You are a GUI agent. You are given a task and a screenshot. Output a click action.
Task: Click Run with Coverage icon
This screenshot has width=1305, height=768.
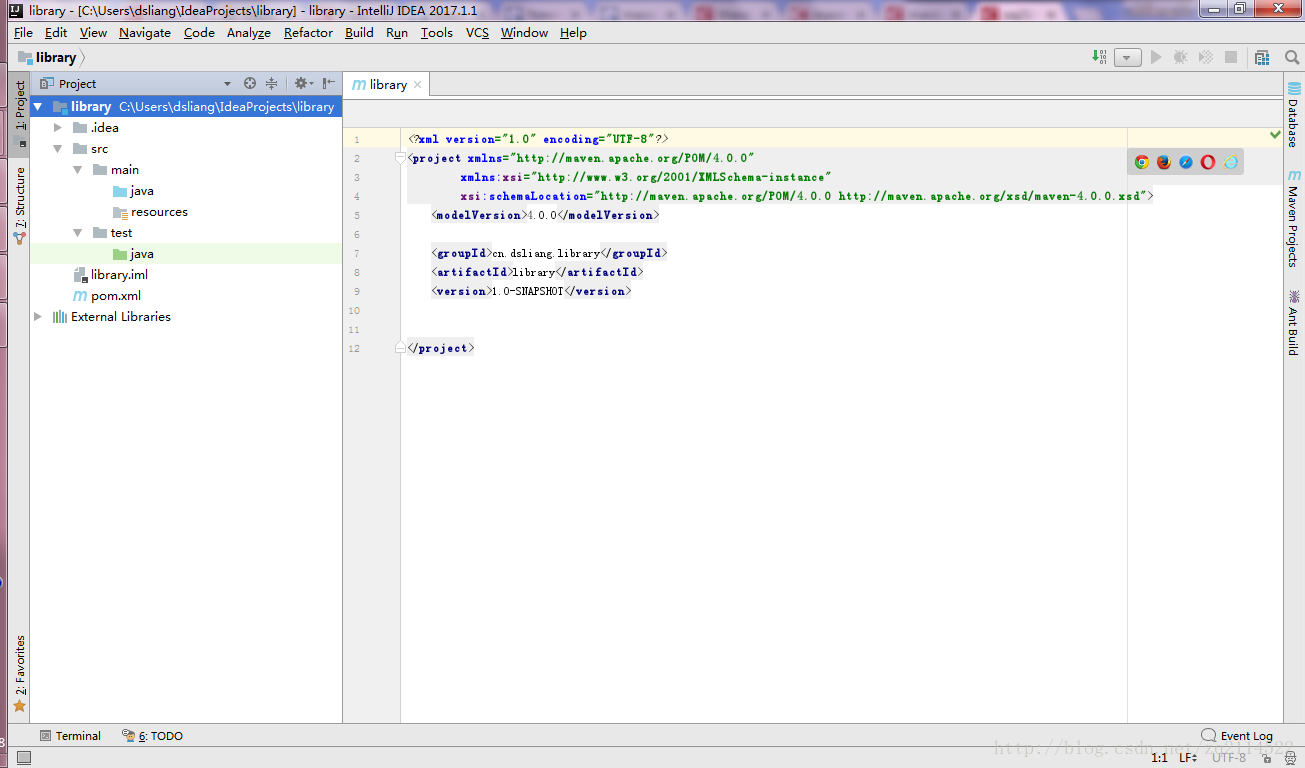(x=1206, y=58)
